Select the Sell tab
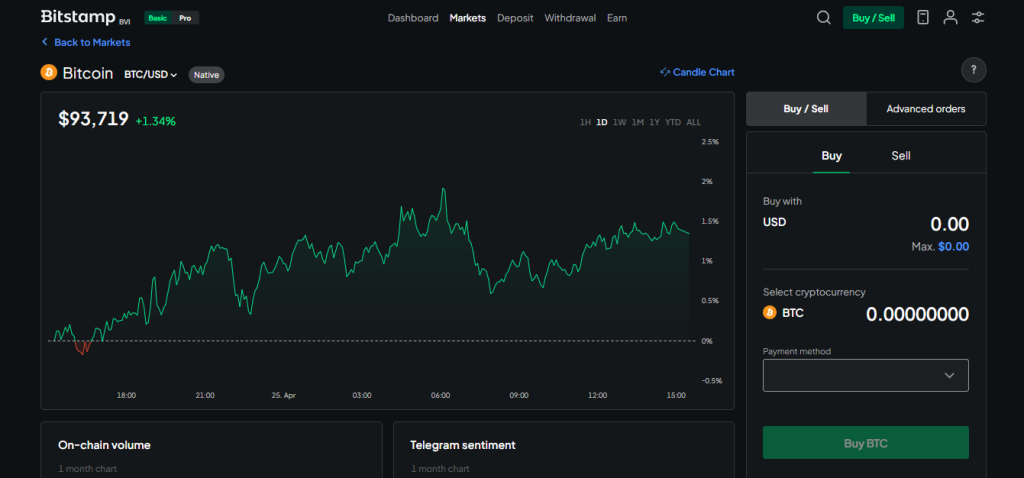The width and height of the screenshot is (1024, 478). coord(901,156)
